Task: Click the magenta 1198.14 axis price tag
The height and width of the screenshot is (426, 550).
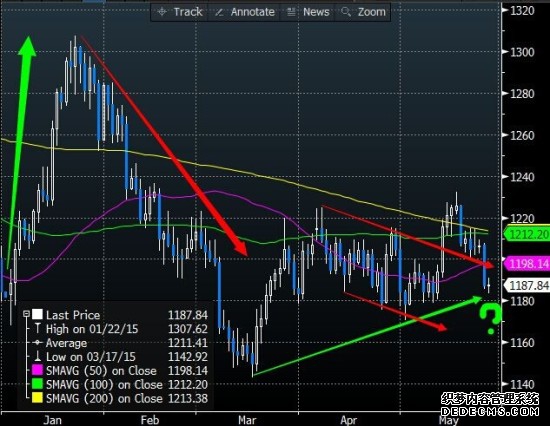Action: [x=527, y=264]
